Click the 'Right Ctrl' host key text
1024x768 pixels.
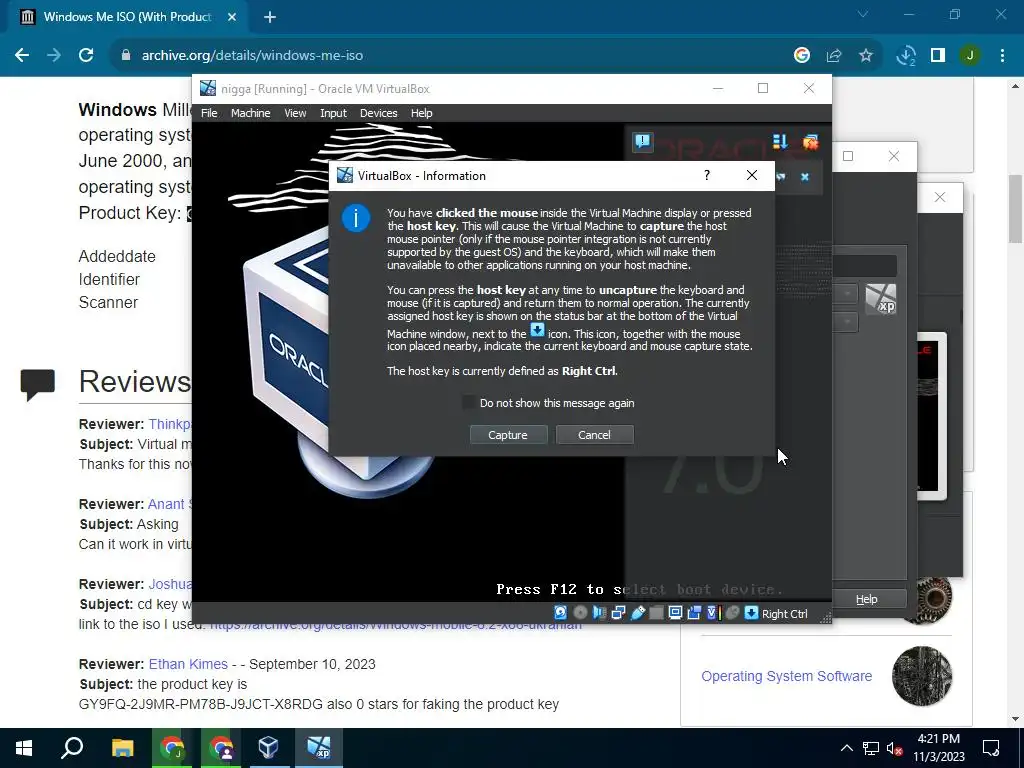click(x=784, y=614)
